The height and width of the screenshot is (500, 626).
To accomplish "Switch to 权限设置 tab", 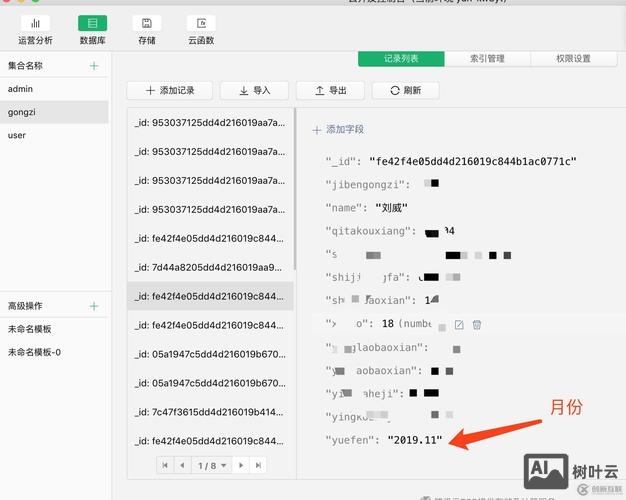I will click(x=573, y=59).
